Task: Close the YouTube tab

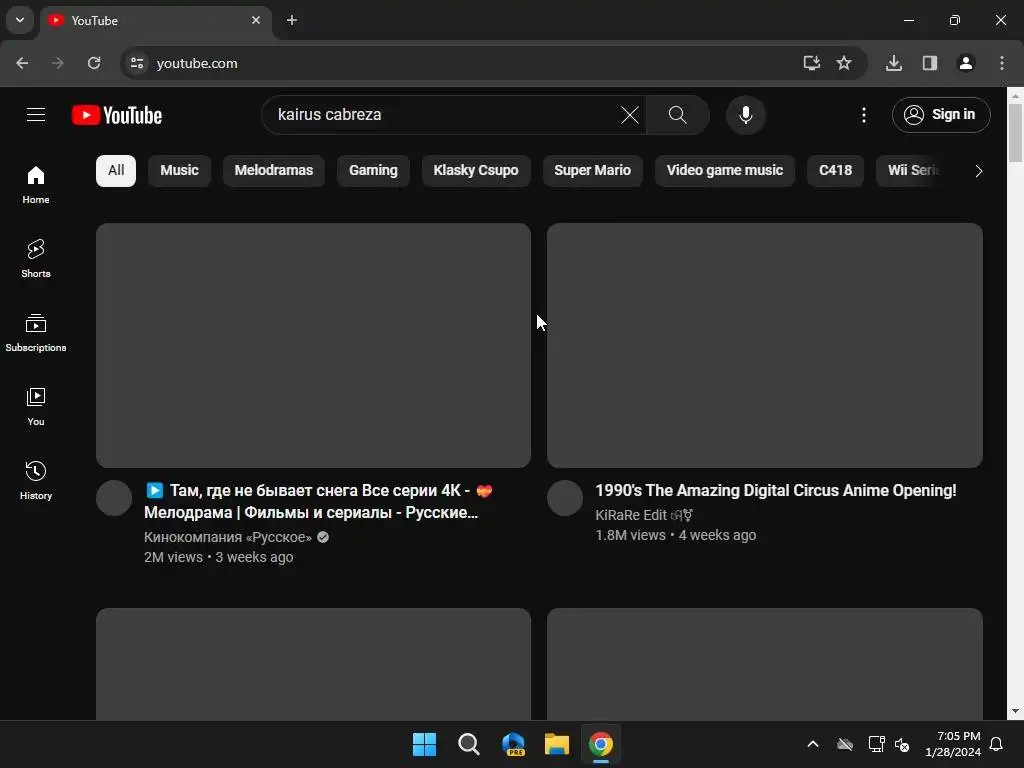Action: (x=256, y=20)
